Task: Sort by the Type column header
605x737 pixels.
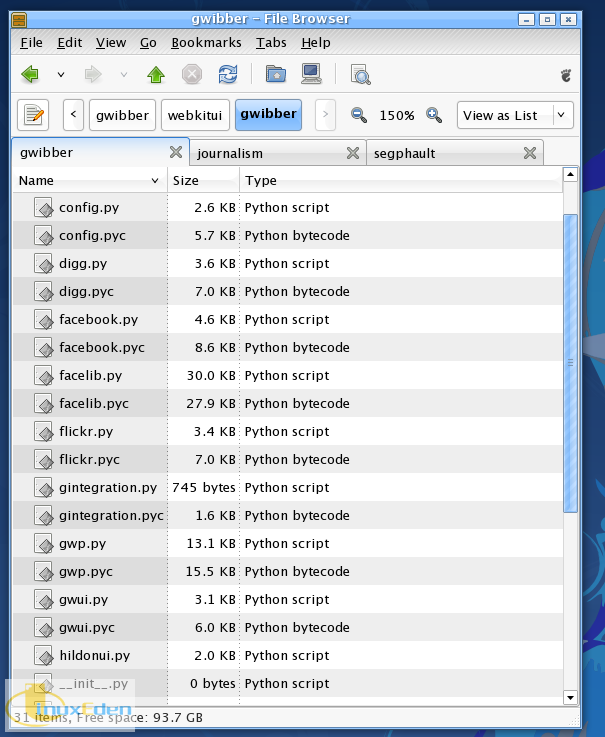Action: (x=401, y=180)
